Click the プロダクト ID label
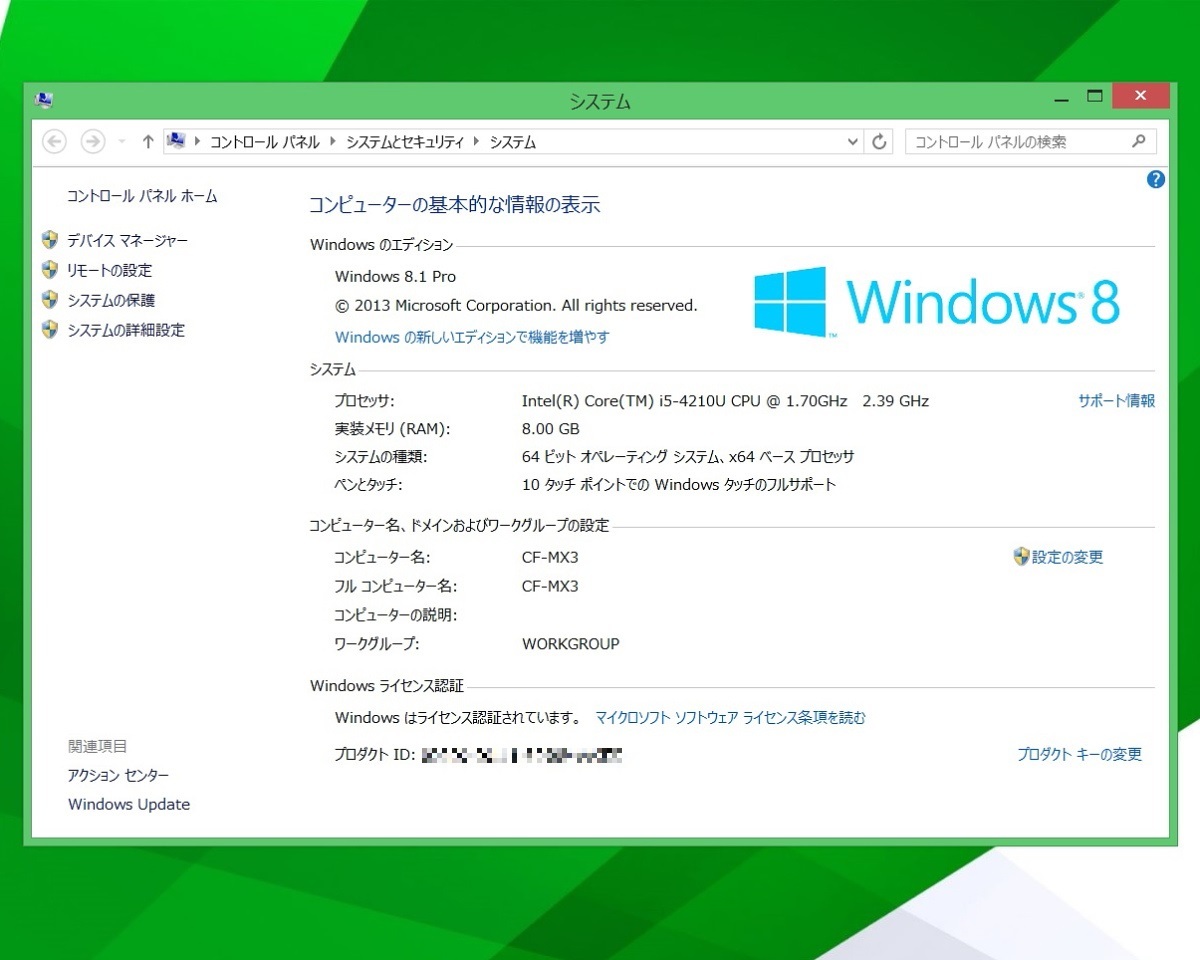The image size is (1200, 960). point(374,755)
